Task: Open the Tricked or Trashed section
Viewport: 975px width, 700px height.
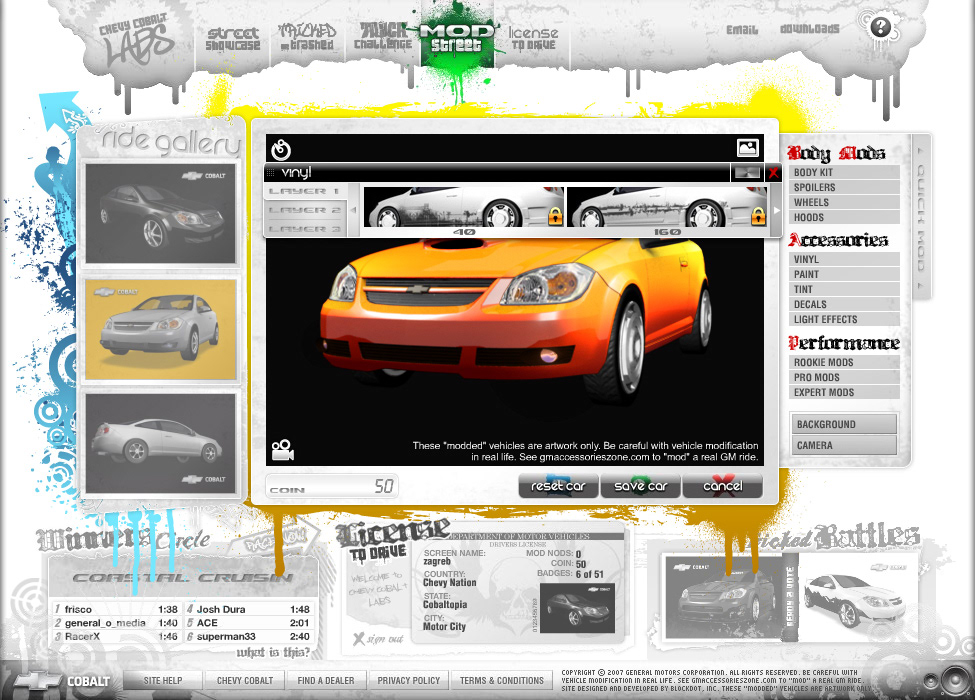Action: tap(307, 37)
